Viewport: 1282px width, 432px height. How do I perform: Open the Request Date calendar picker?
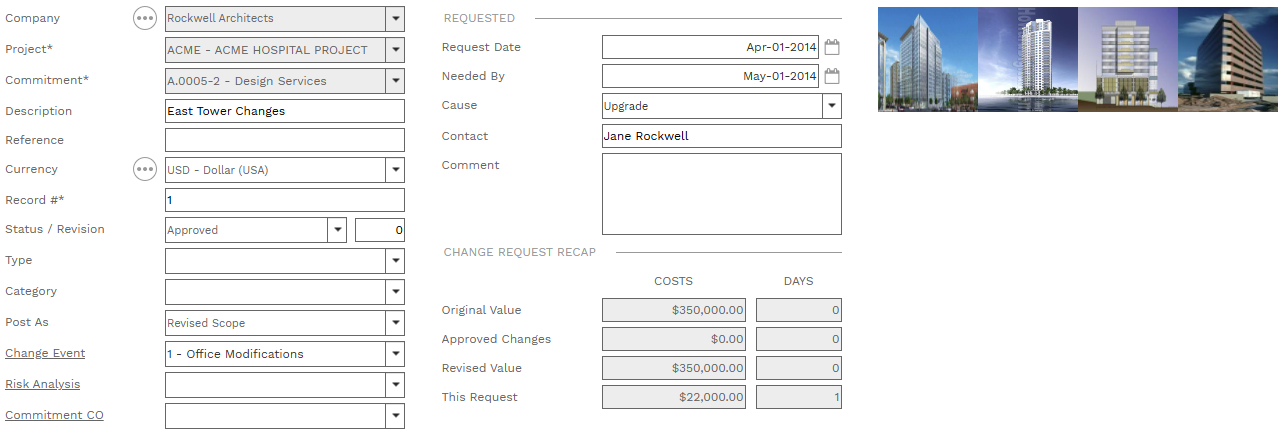coord(832,47)
